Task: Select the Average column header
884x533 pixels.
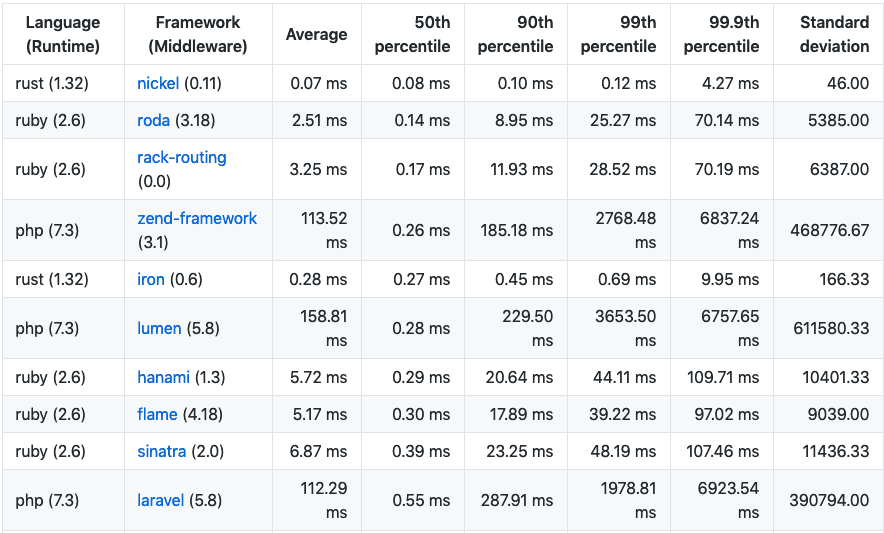Action: click(317, 34)
